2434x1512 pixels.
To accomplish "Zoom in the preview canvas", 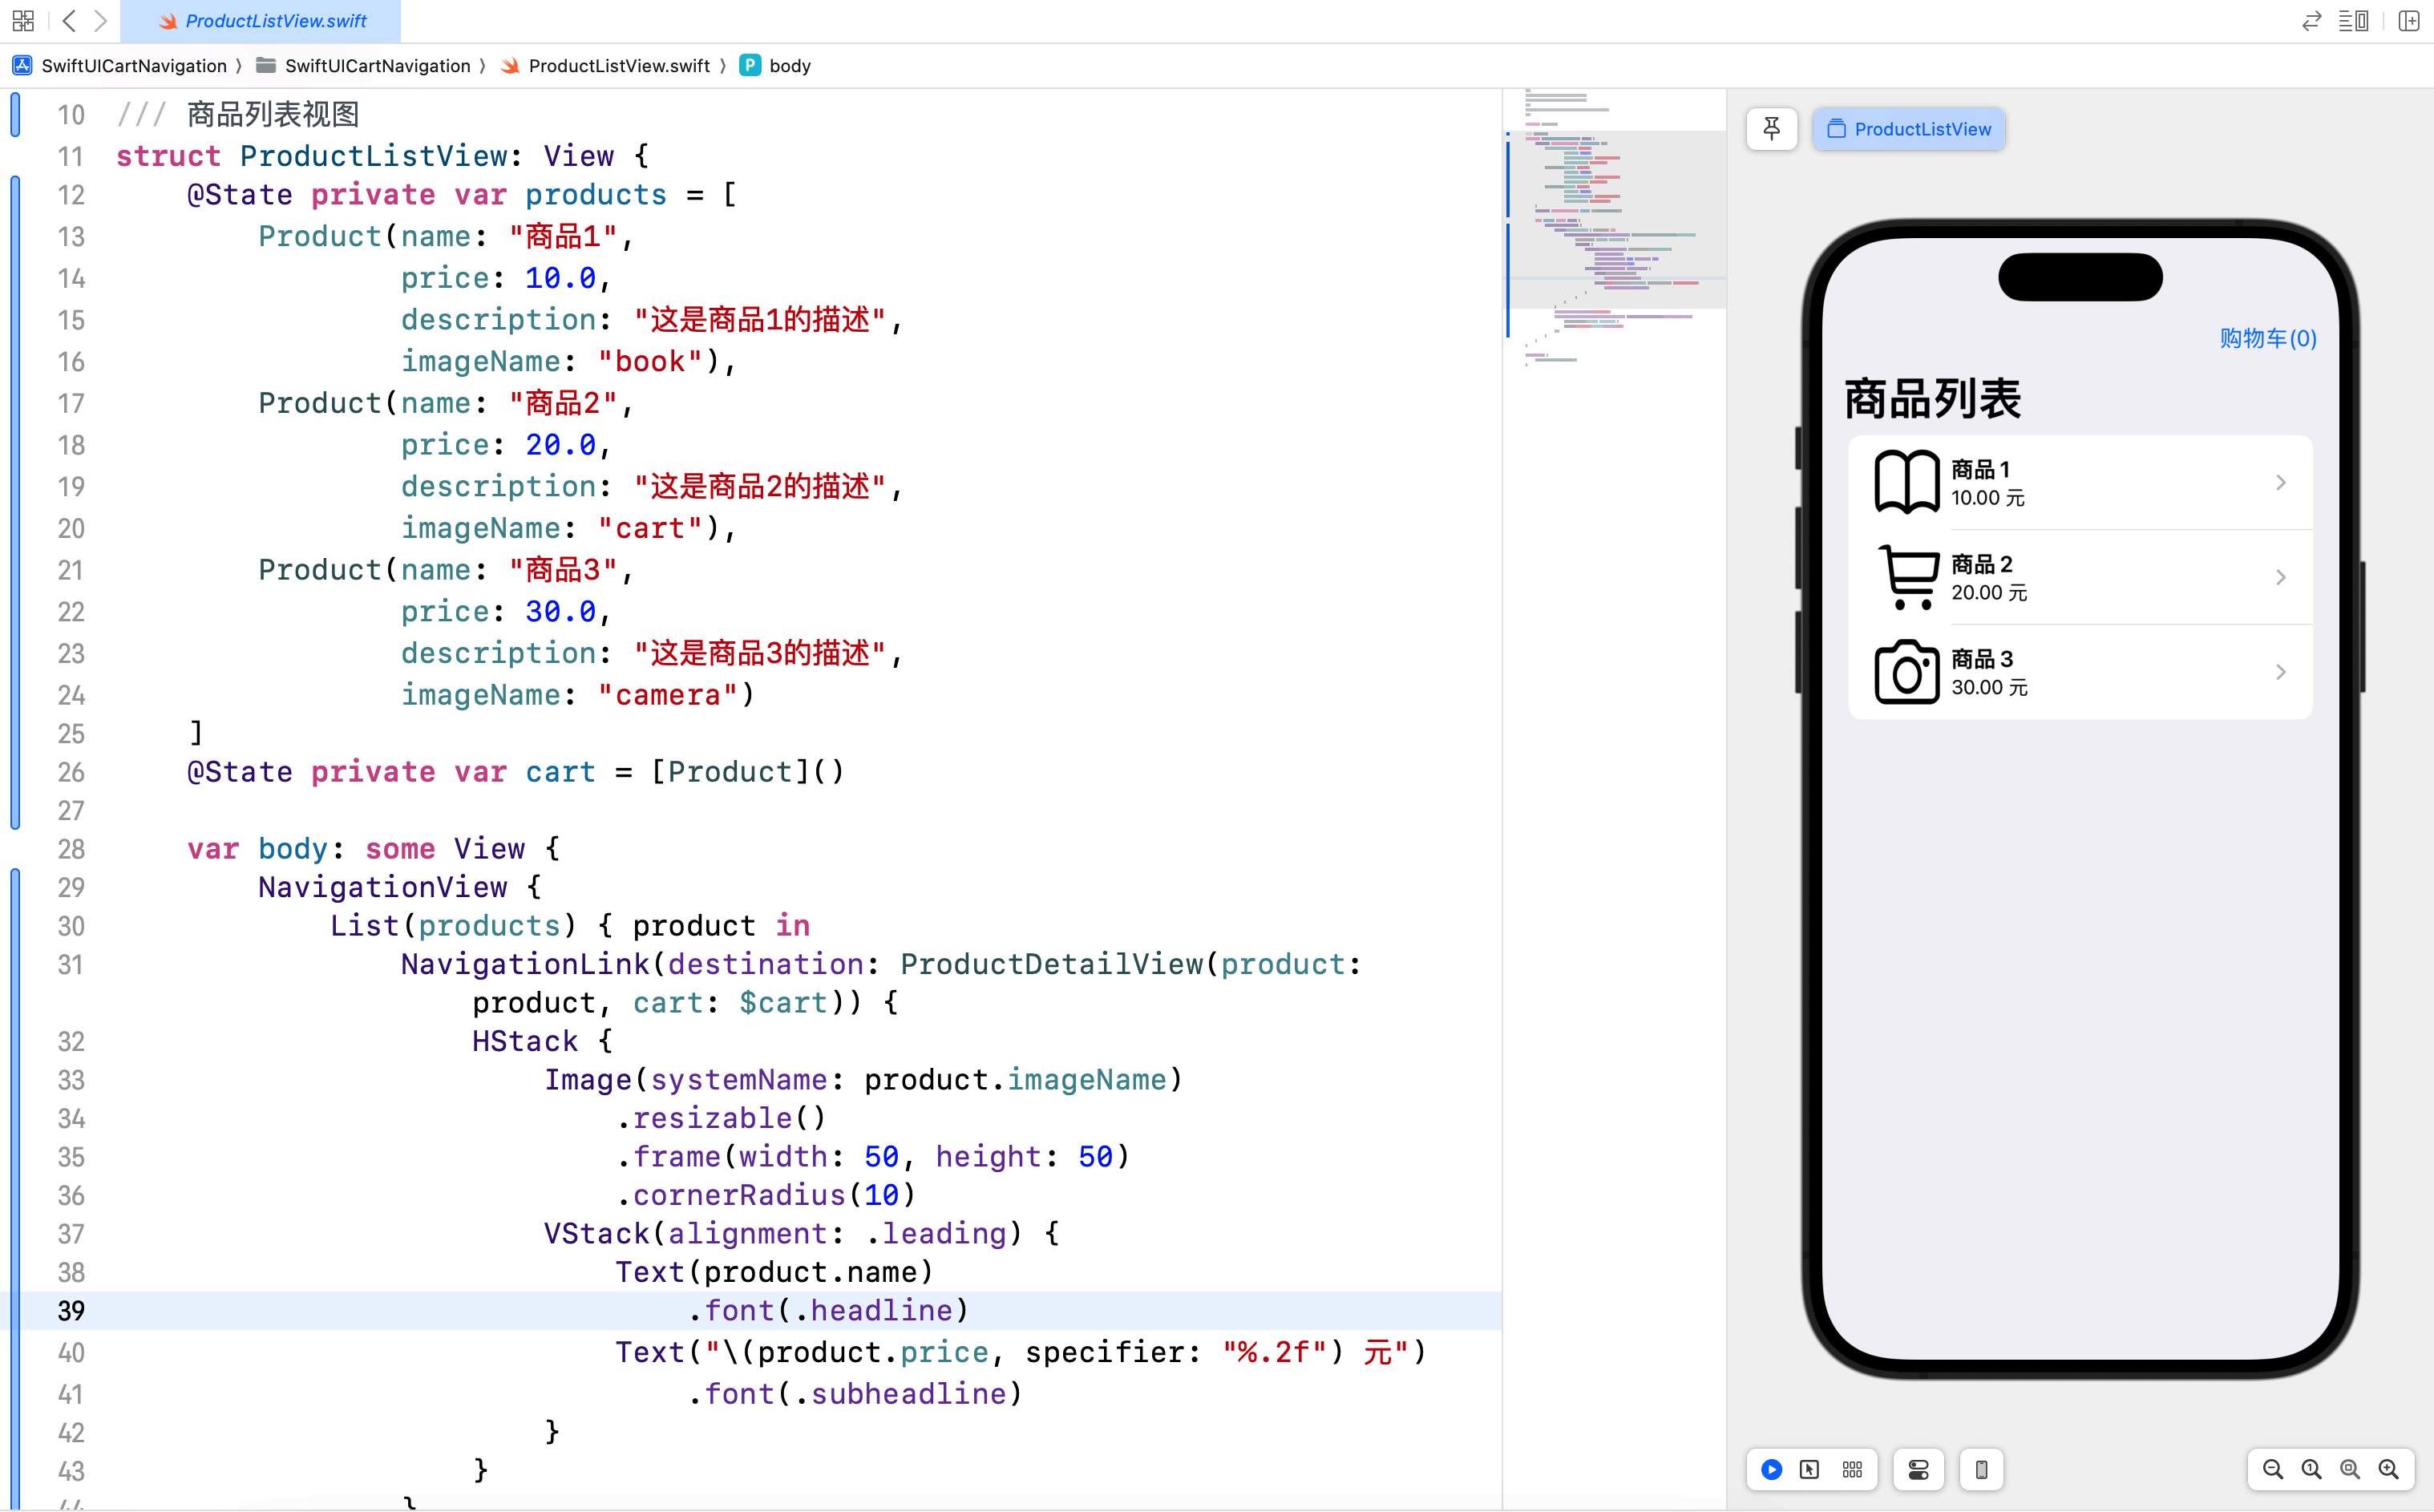I will 2389,1470.
